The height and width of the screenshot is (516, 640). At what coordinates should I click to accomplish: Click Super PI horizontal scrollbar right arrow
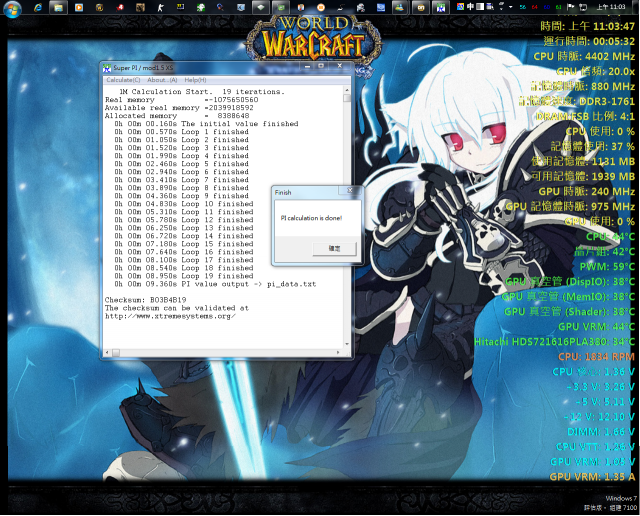tap(338, 352)
